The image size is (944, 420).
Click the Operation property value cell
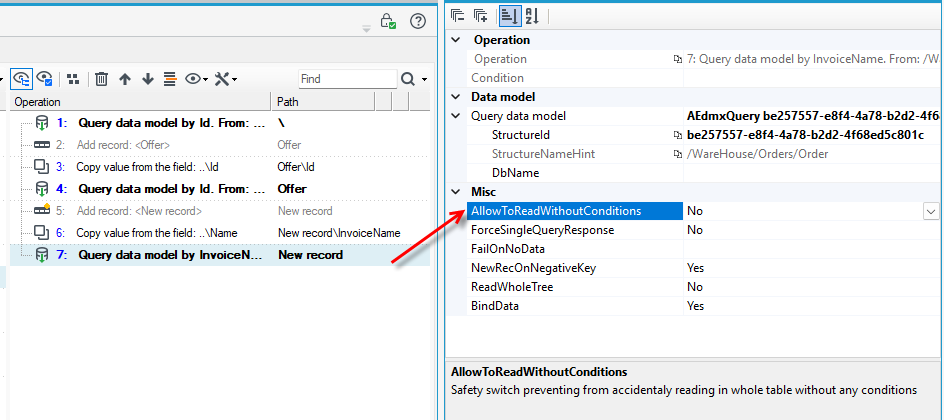813,59
